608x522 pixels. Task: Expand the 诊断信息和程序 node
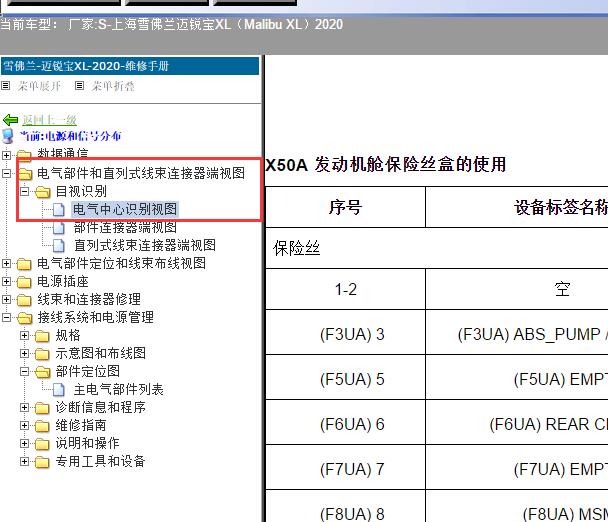pyautogui.click(x=24, y=408)
